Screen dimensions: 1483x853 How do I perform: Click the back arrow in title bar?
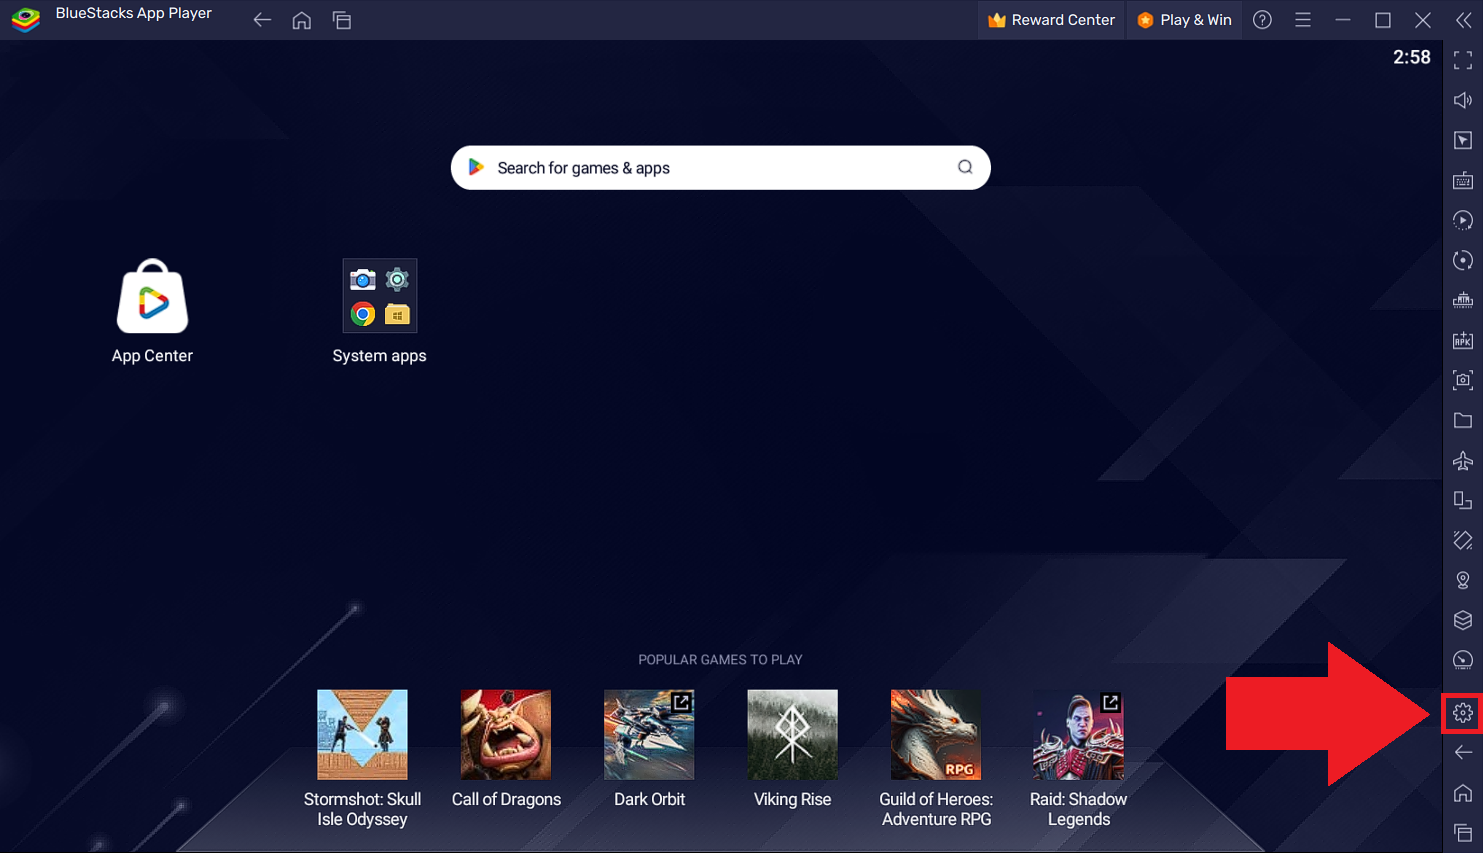262,20
